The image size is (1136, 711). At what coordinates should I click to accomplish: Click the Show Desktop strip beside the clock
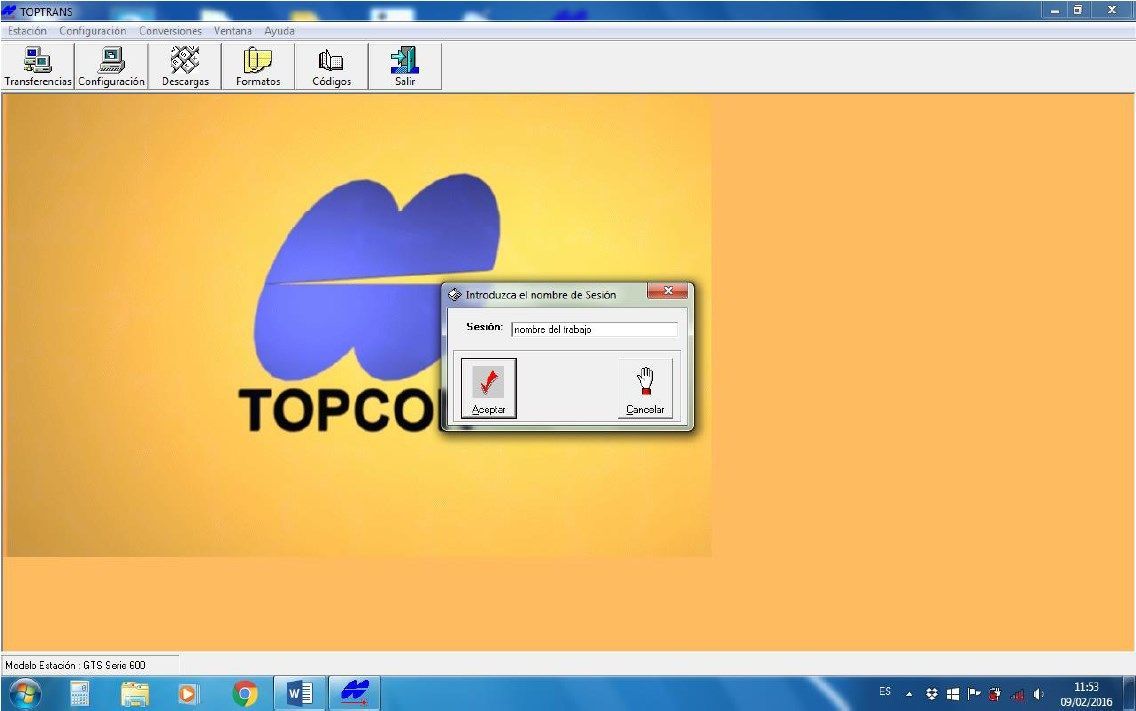[x=1129, y=694]
